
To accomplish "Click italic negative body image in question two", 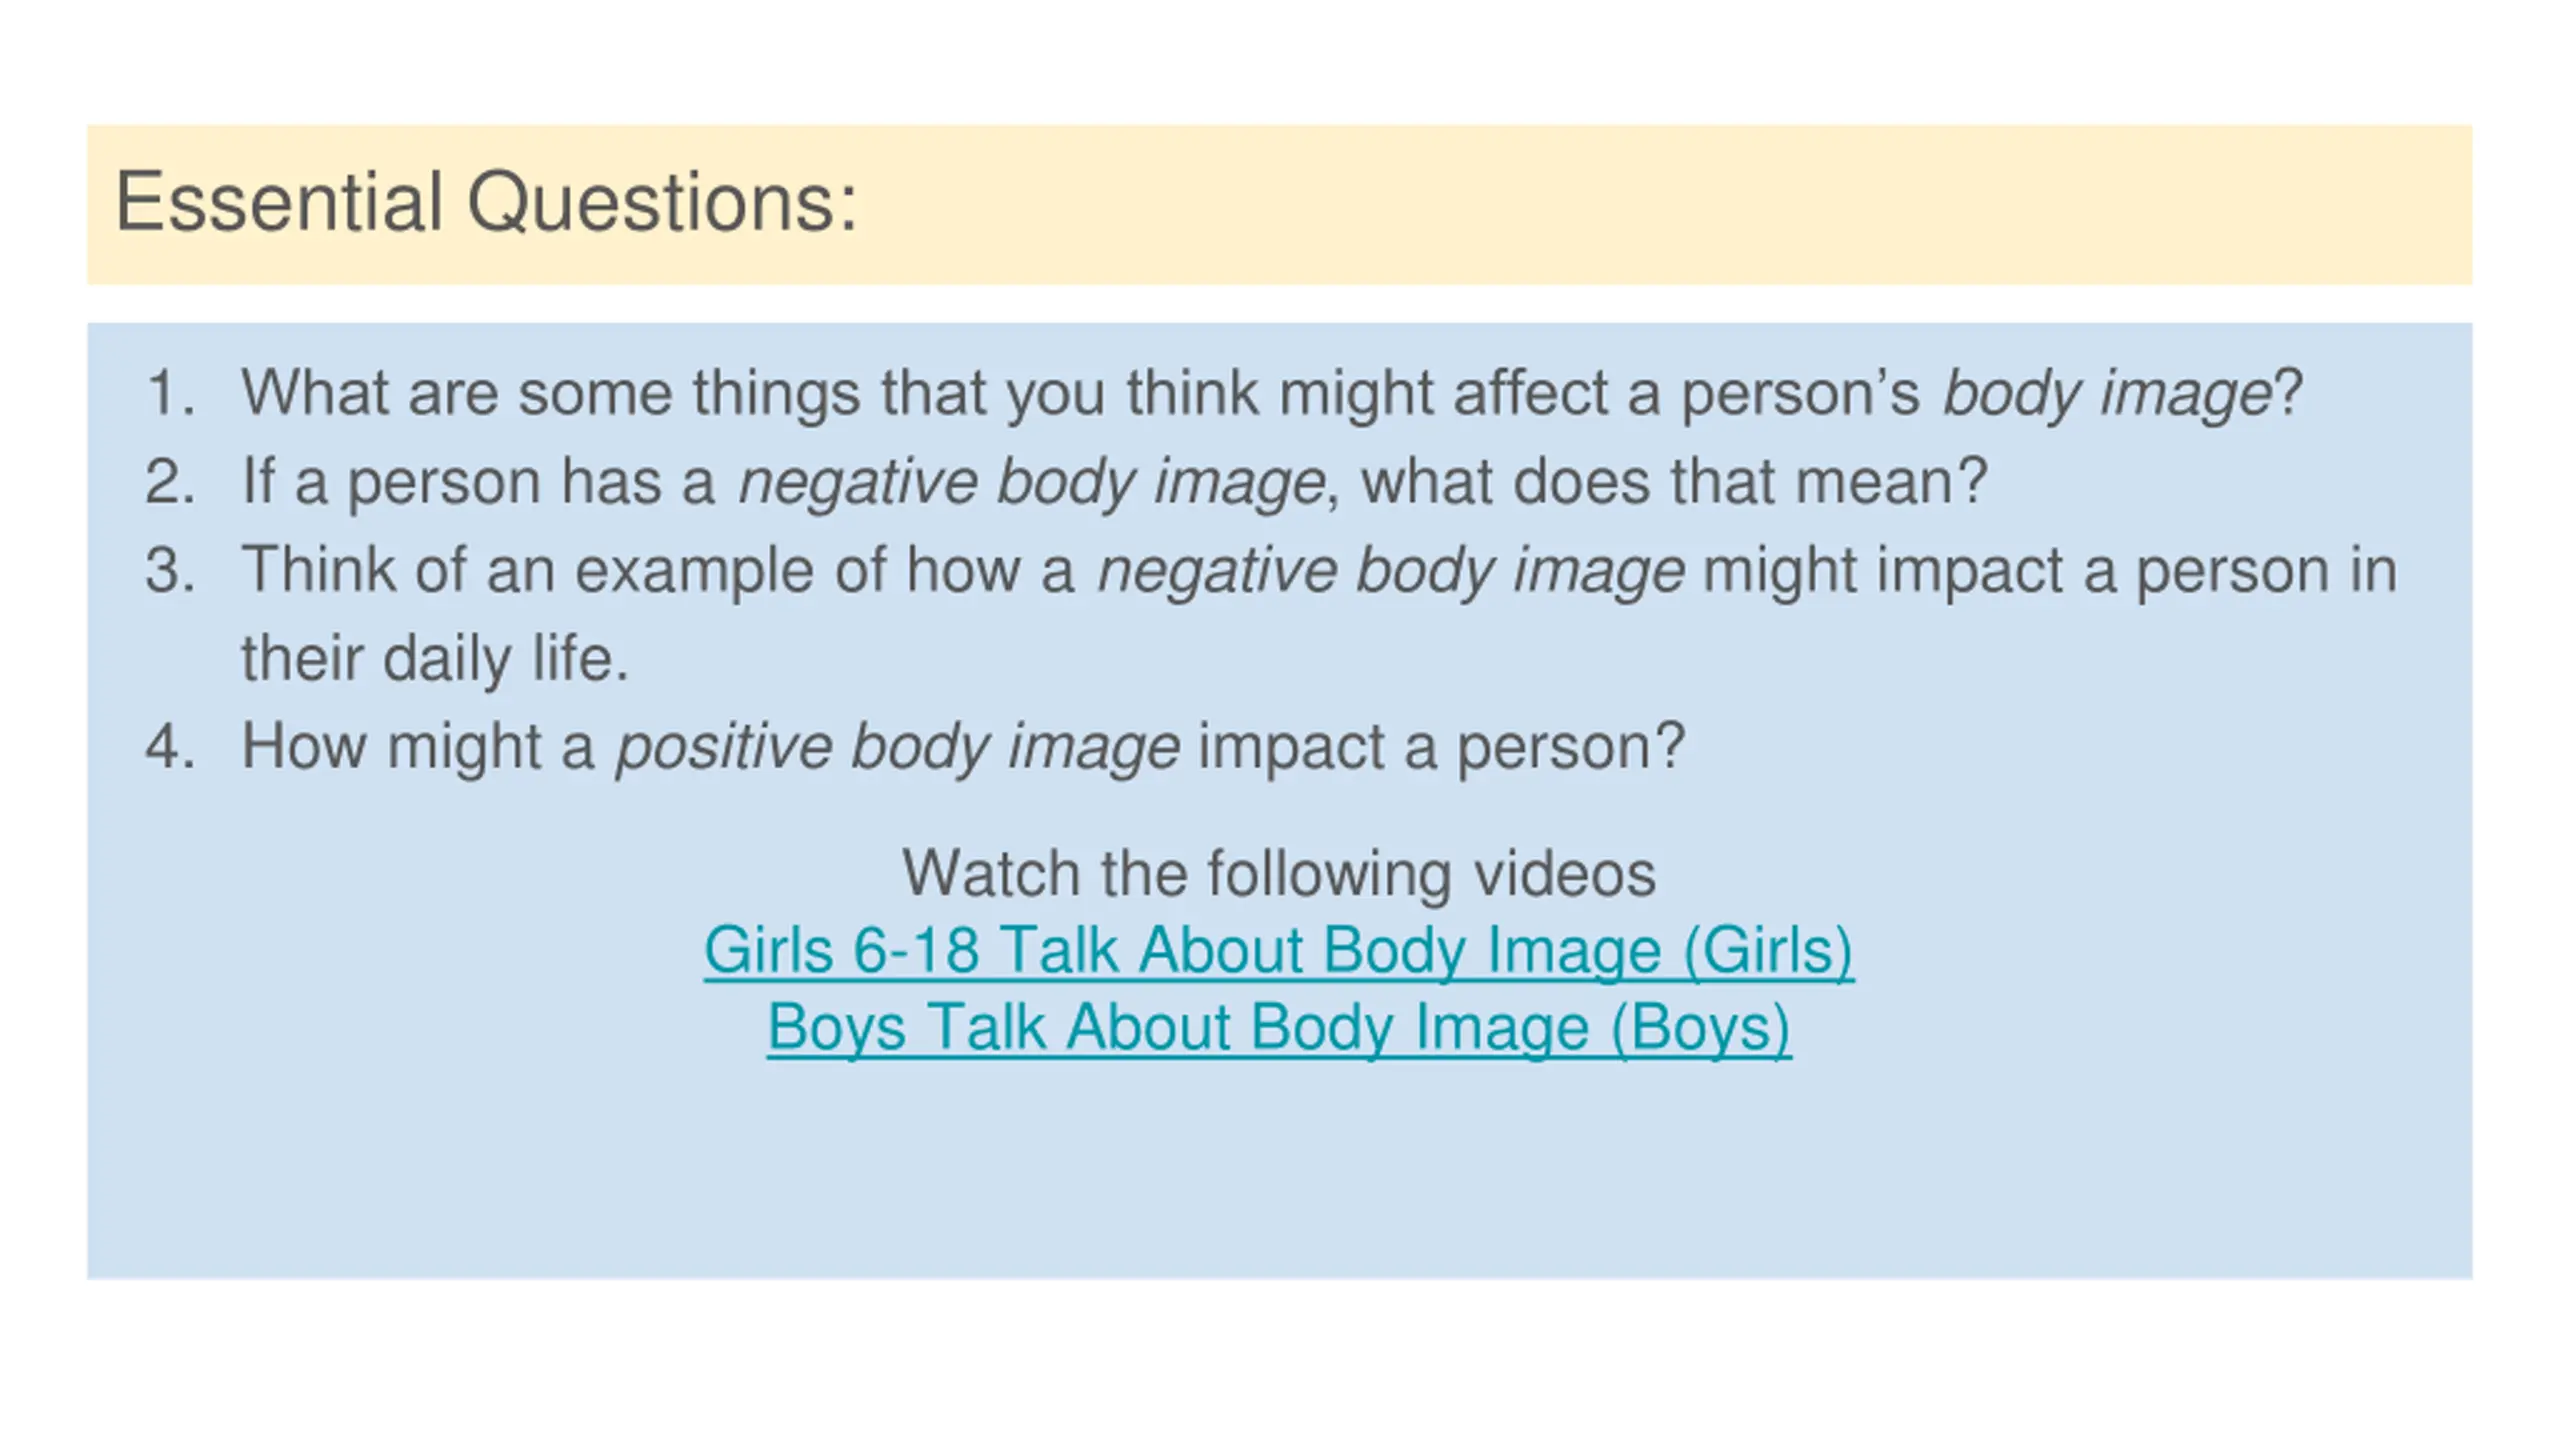I will click(x=1031, y=483).
